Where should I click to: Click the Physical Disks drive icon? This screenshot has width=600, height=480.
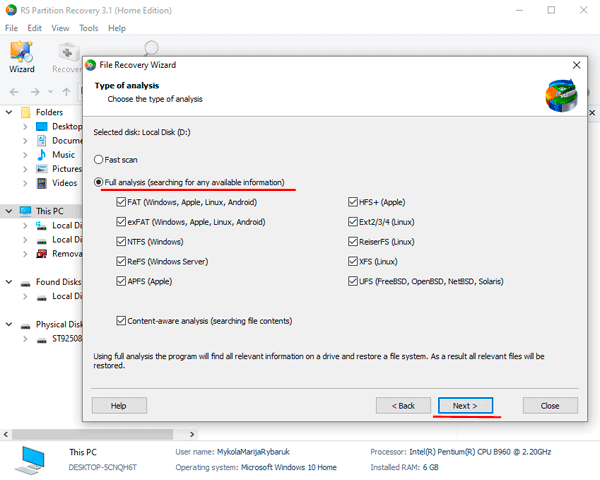26,326
